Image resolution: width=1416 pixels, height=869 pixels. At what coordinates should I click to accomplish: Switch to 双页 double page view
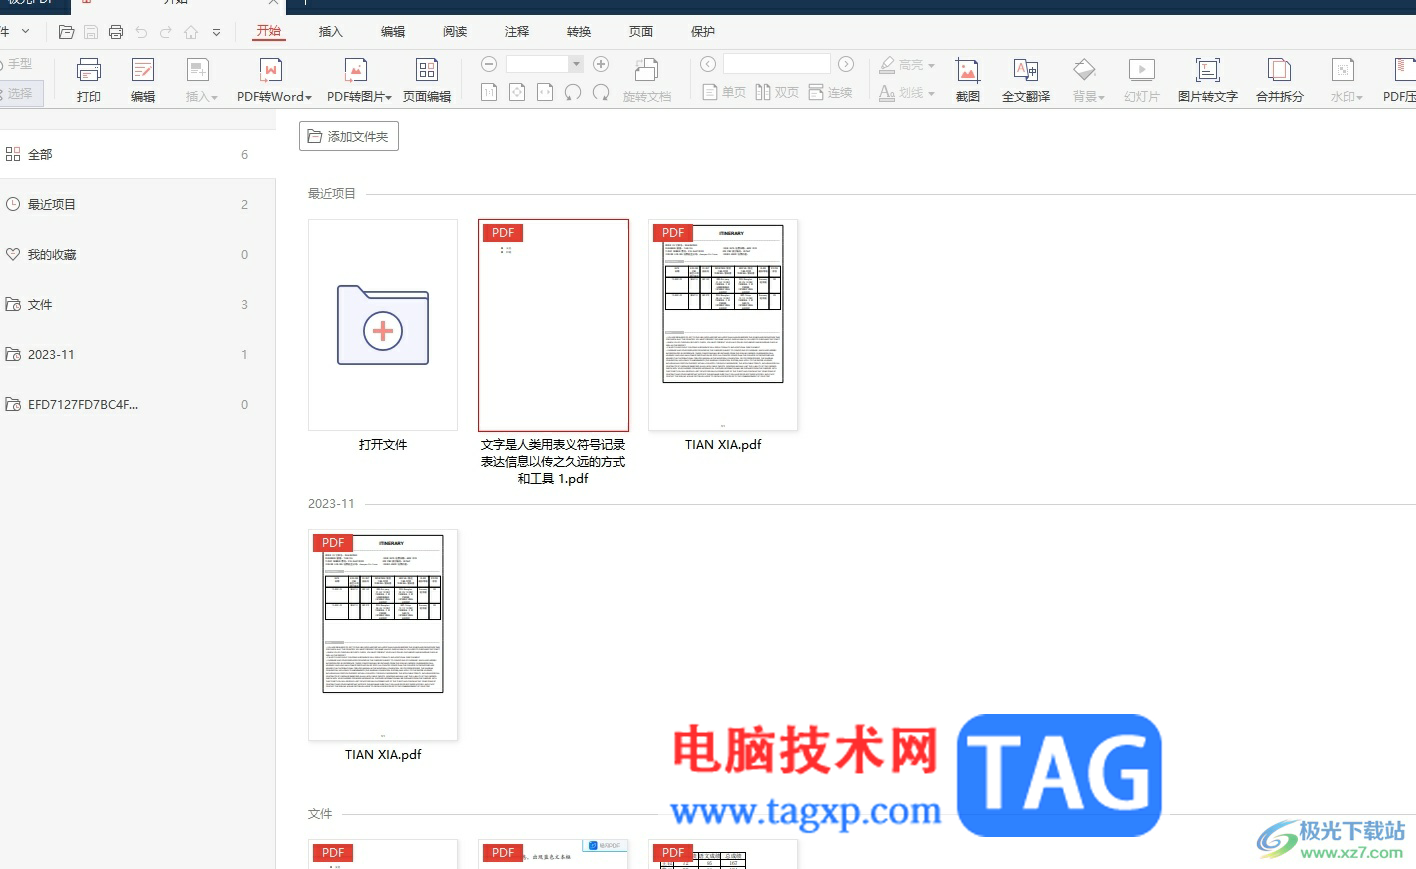pyautogui.click(x=777, y=93)
